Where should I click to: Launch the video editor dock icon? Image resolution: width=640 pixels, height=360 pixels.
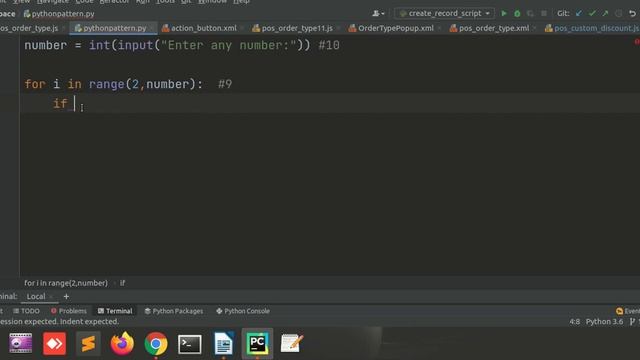point(20,343)
